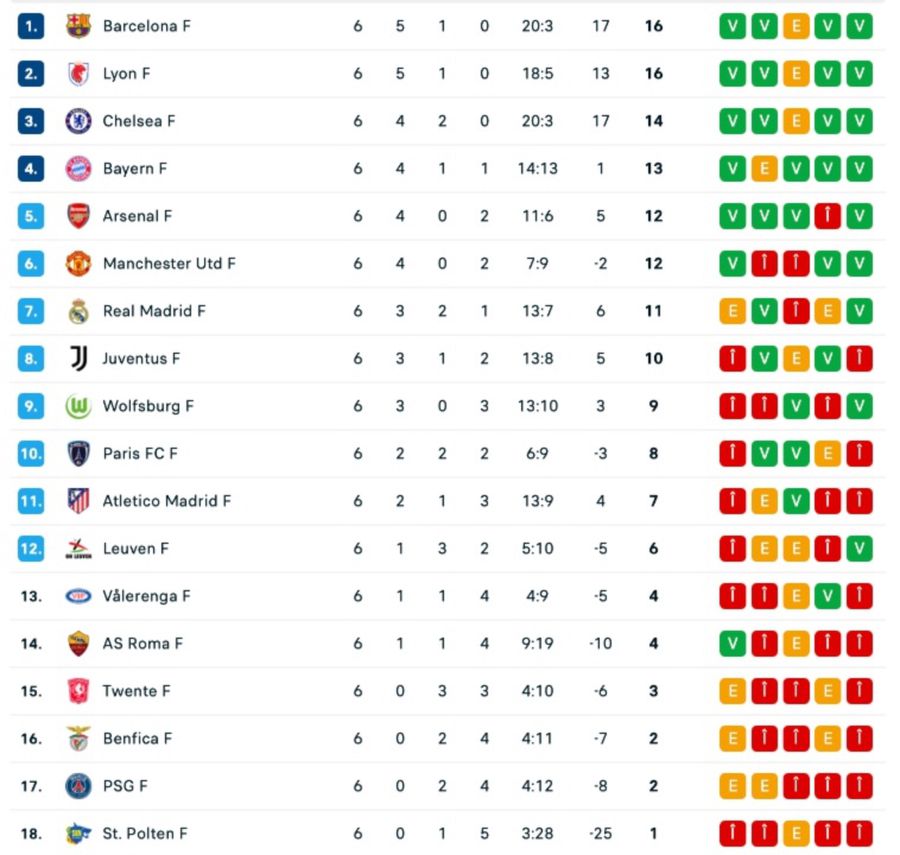Click AS Roma's green win form badge
Image resolution: width=900 pixels, height=855 pixels.
coord(733,644)
